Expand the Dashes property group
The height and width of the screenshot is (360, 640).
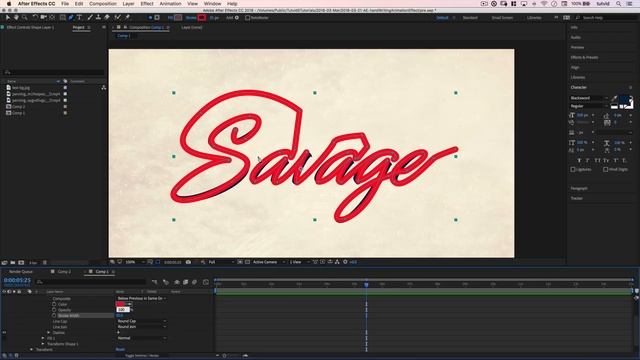[49, 333]
